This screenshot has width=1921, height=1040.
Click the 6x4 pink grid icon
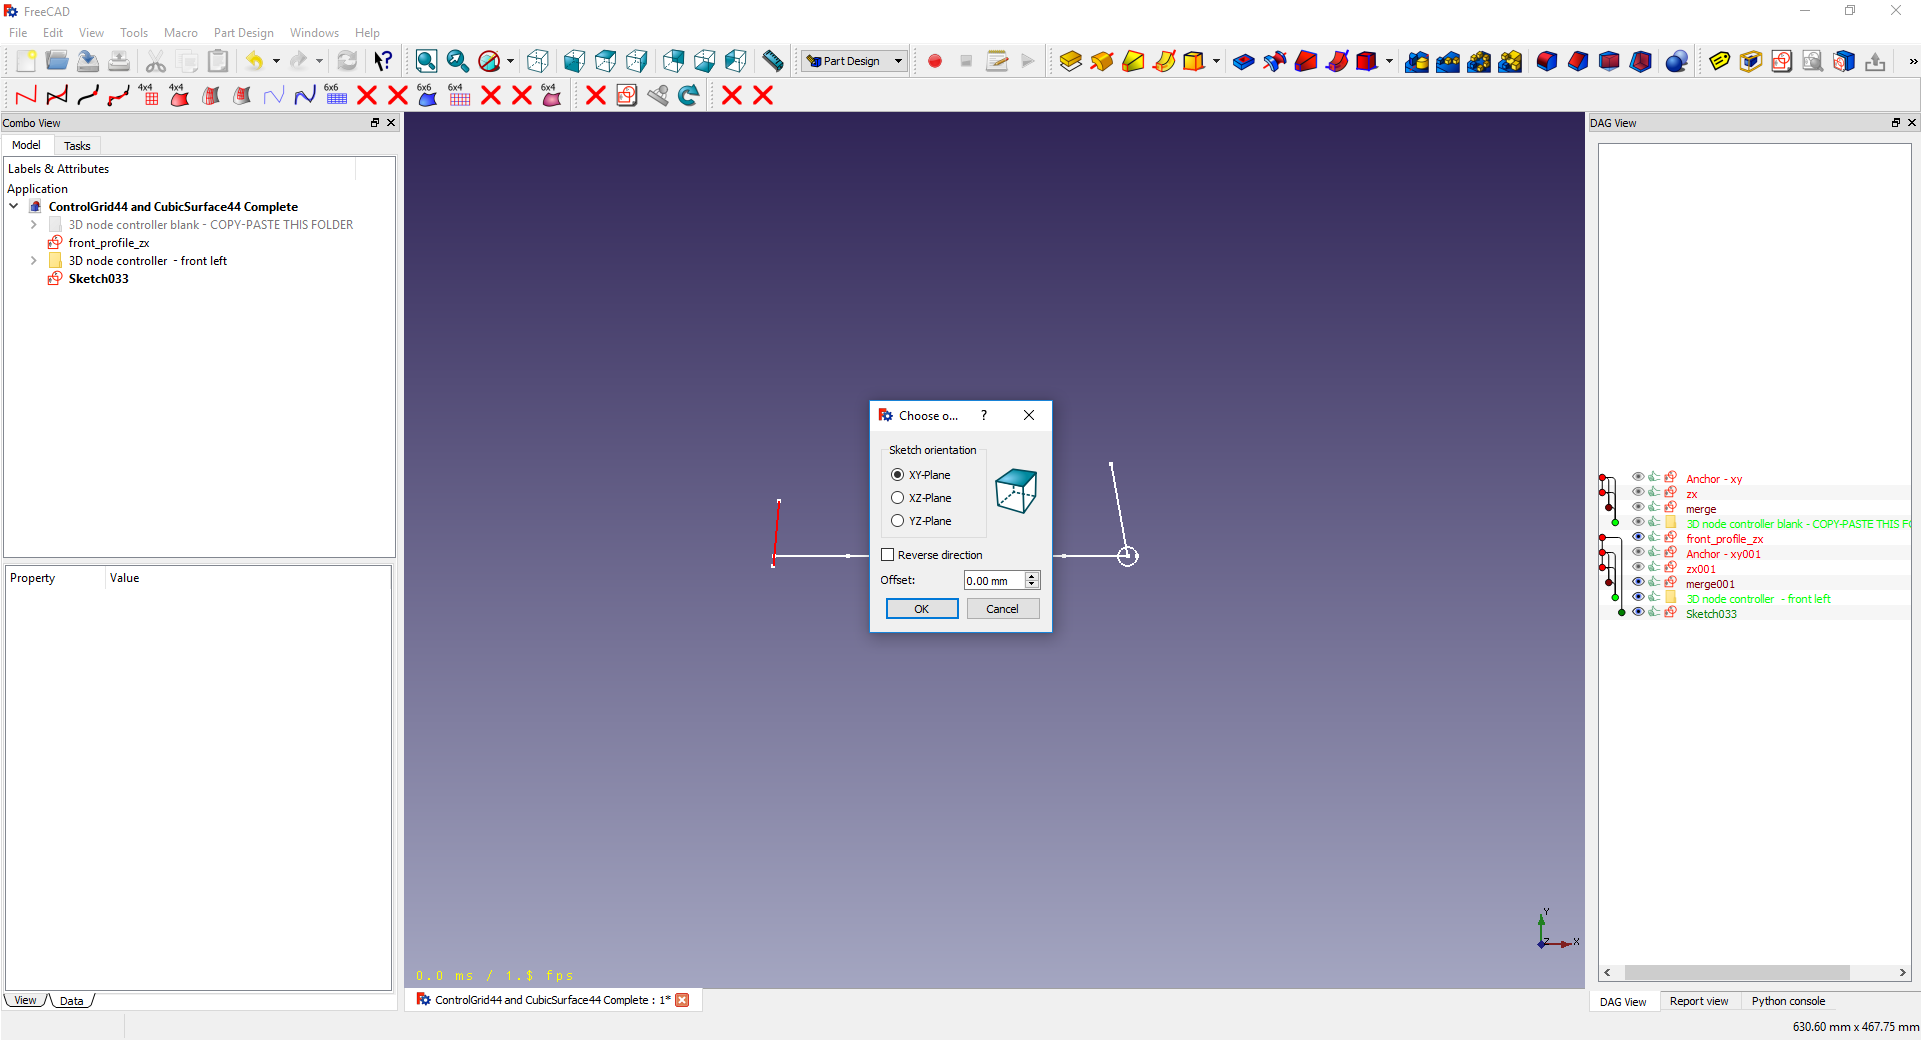(459, 95)
